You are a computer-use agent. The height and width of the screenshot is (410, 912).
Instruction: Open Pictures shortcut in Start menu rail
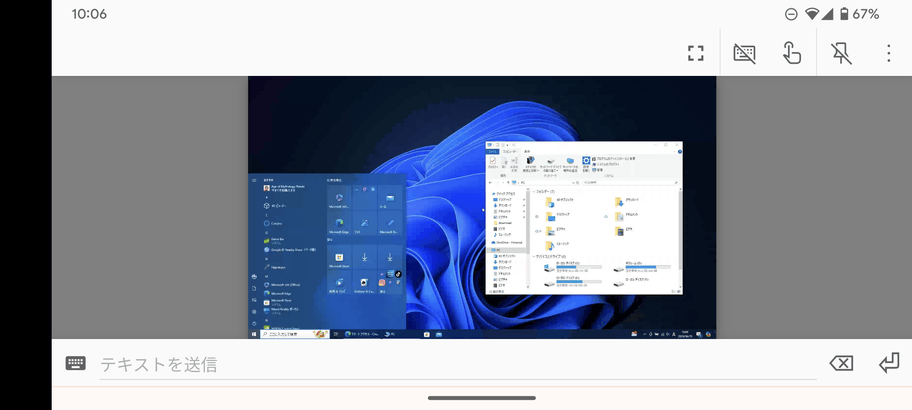tap(254, 300)
